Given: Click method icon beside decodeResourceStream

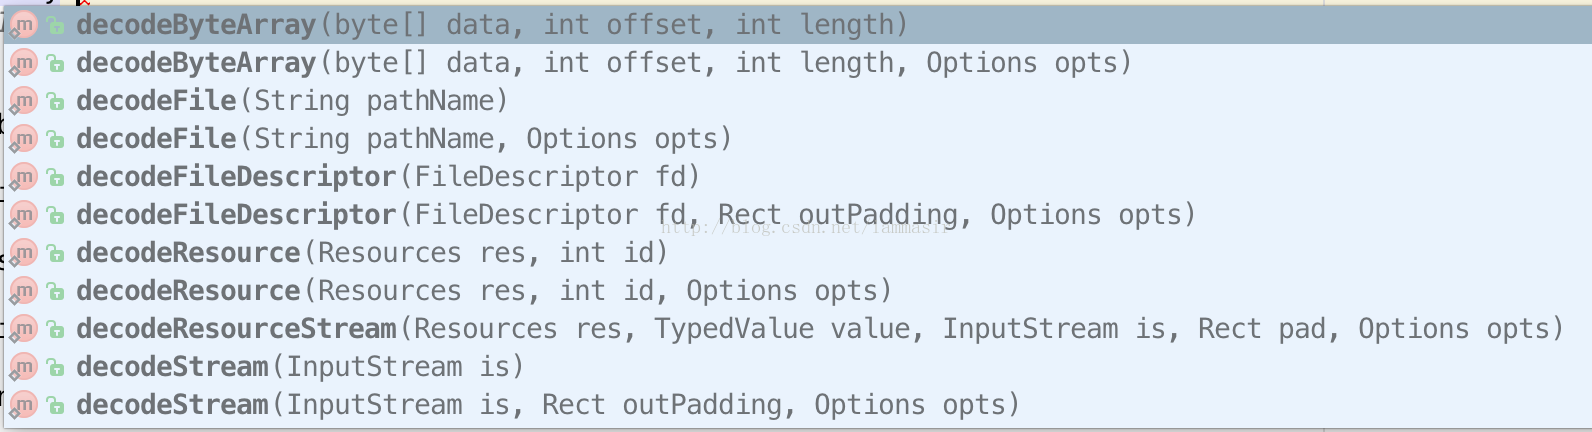Looking at the screenshot, I should [x=23, y=328].
